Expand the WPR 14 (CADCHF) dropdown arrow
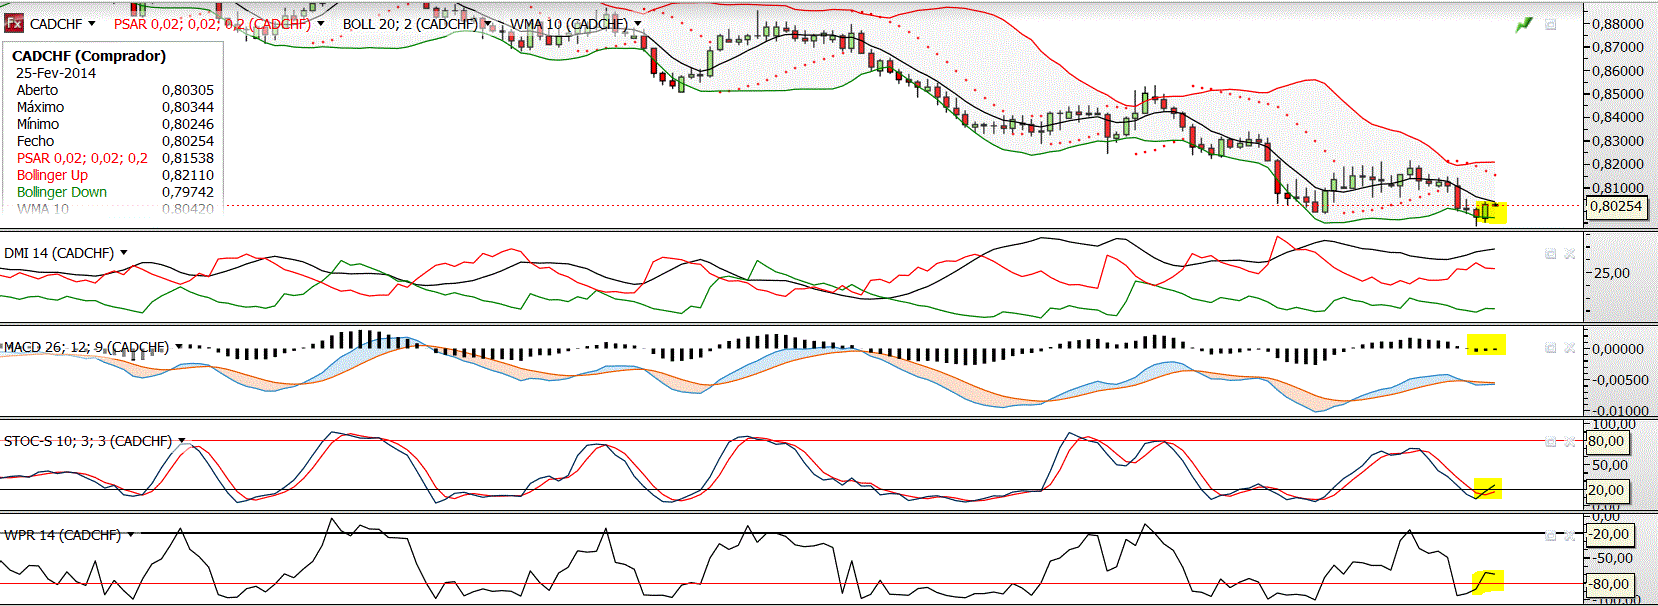This screenshot has height=606, width=1658. click(x=131, y=535)
